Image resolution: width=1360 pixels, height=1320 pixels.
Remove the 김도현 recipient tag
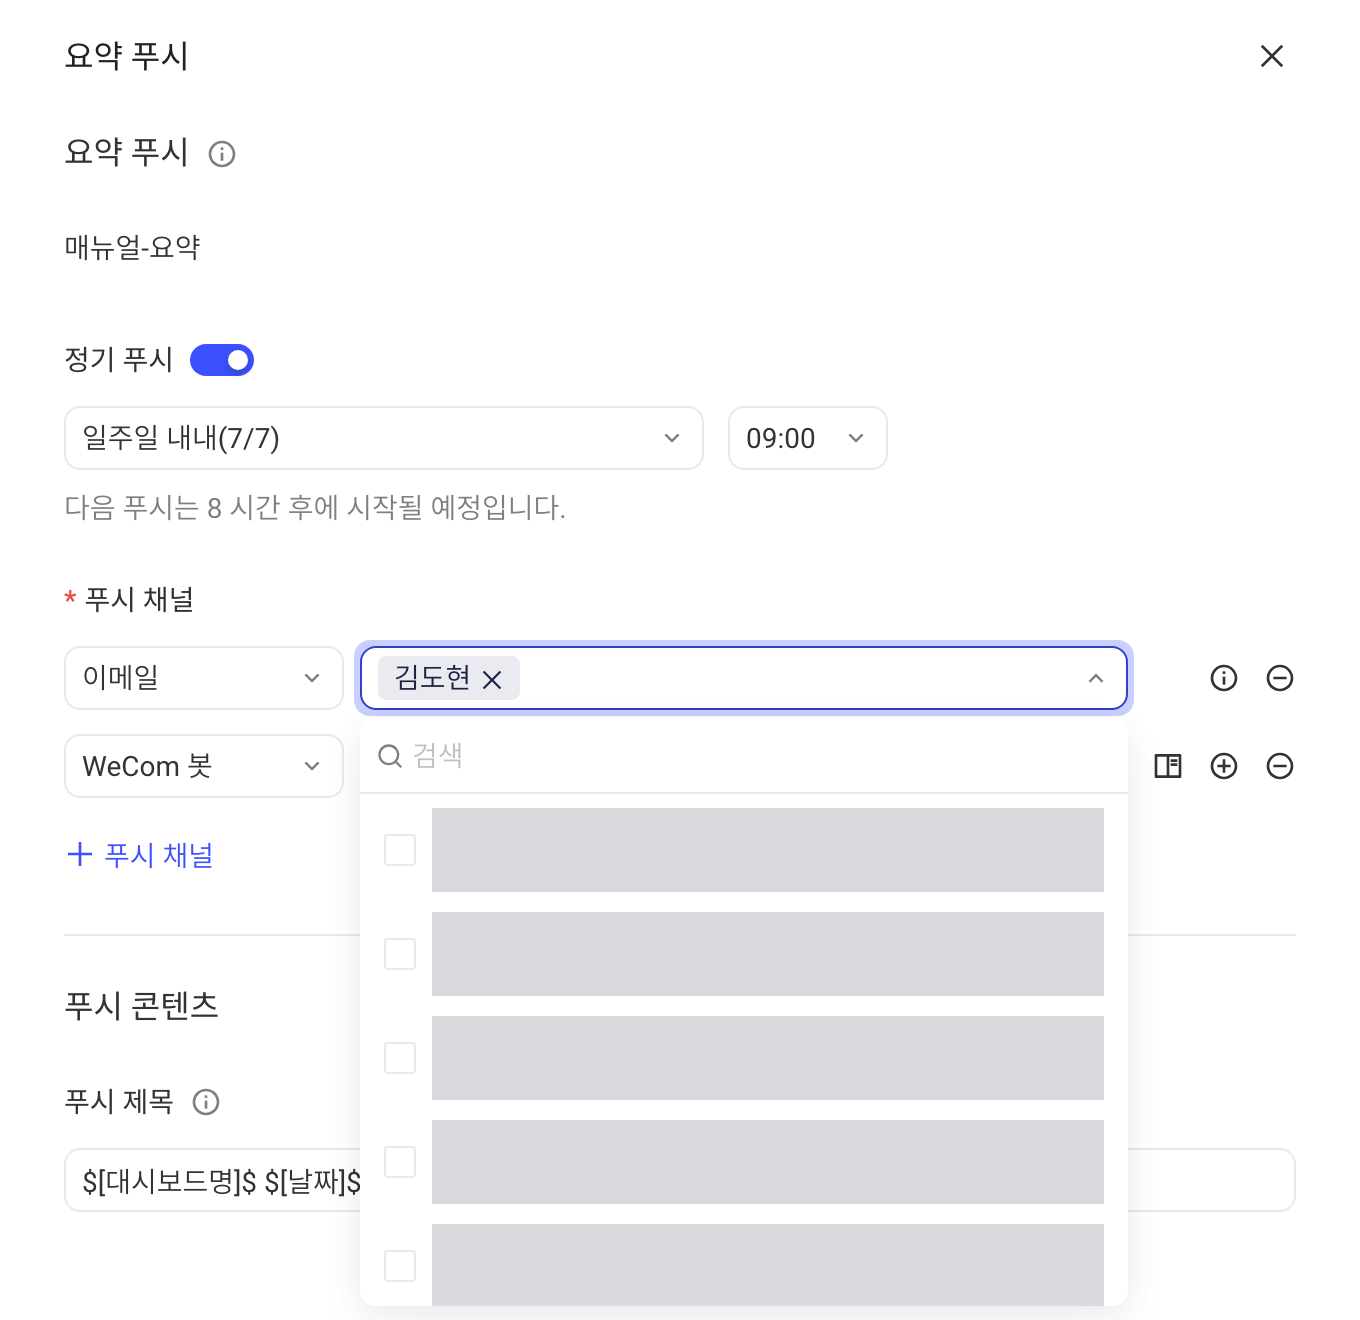tap(492, 680)
